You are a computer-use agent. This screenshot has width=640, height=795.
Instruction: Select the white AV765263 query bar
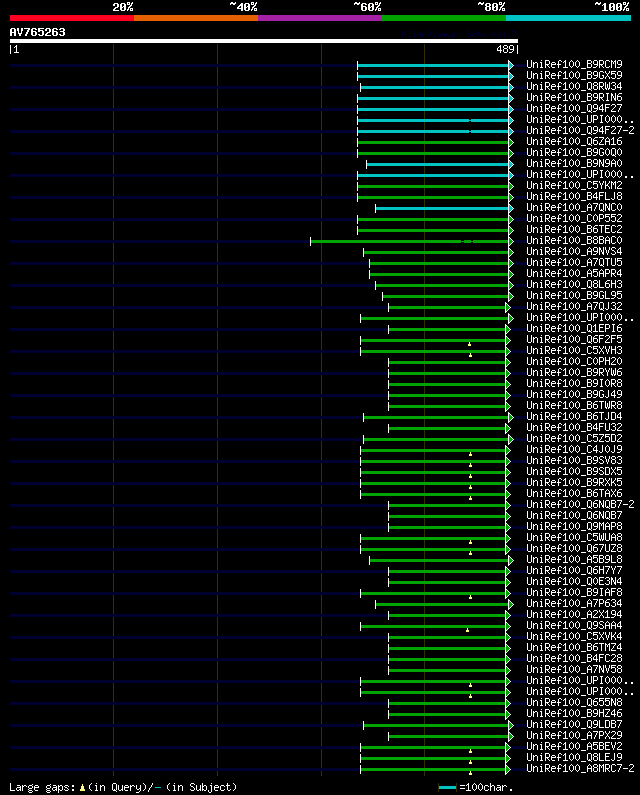click(264, 41)
